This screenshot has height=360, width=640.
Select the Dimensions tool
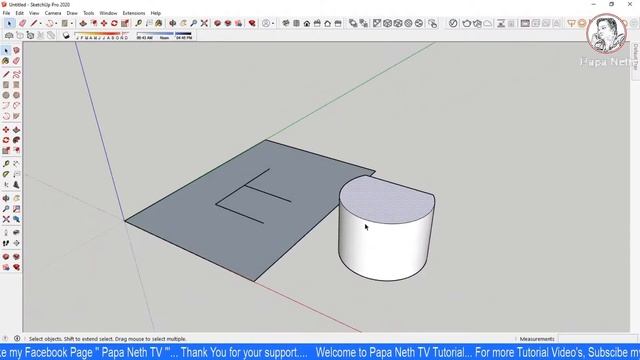pos(16,164)
